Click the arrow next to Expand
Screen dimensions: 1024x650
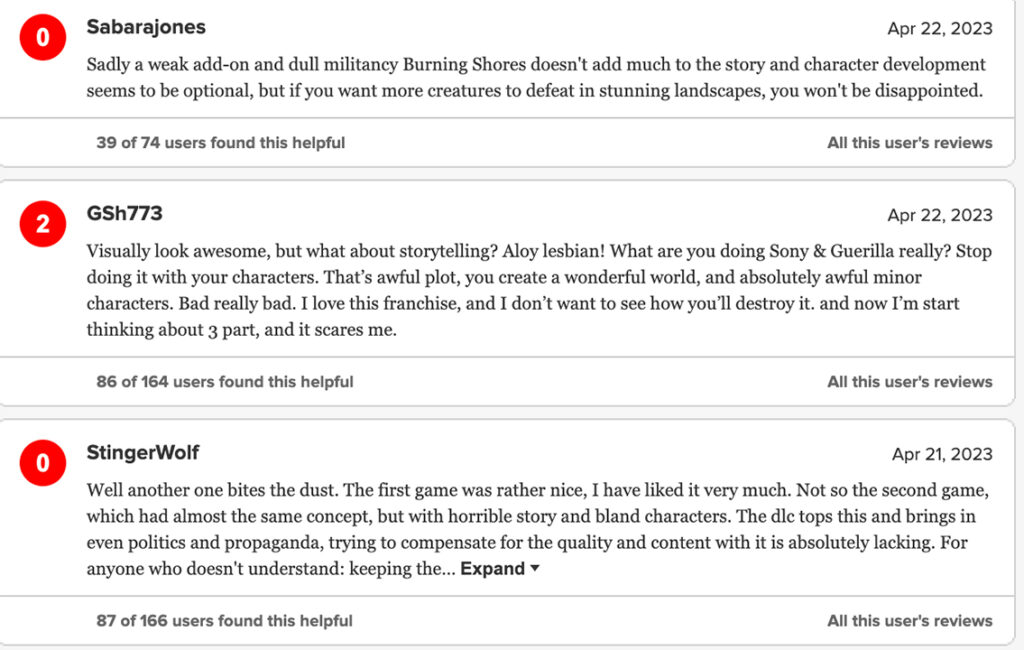tap(535, 569)
